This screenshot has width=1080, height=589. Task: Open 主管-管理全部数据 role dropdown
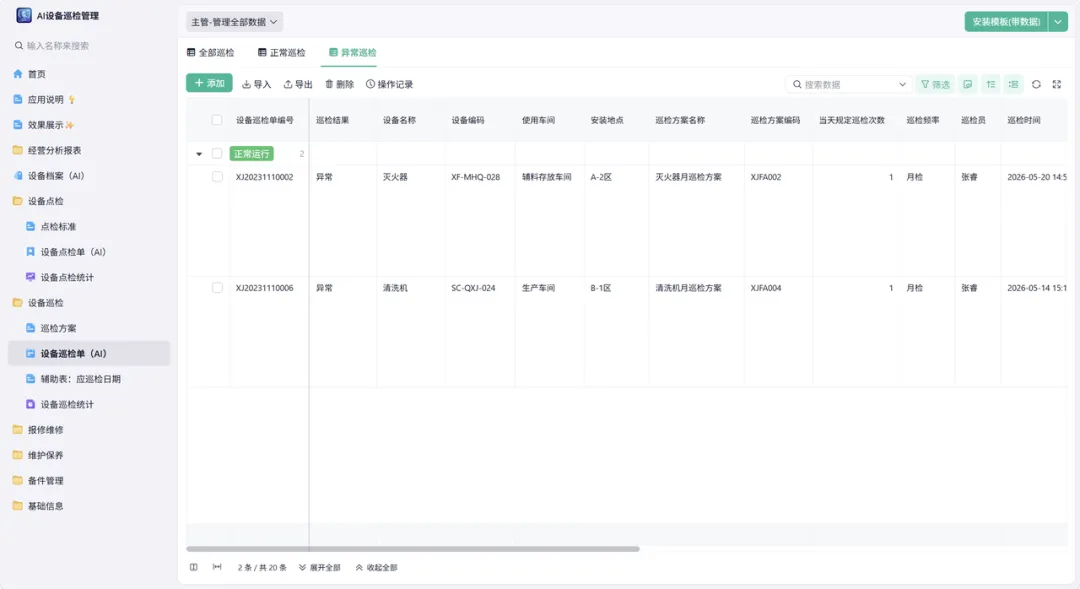click(x=234, y=22)
